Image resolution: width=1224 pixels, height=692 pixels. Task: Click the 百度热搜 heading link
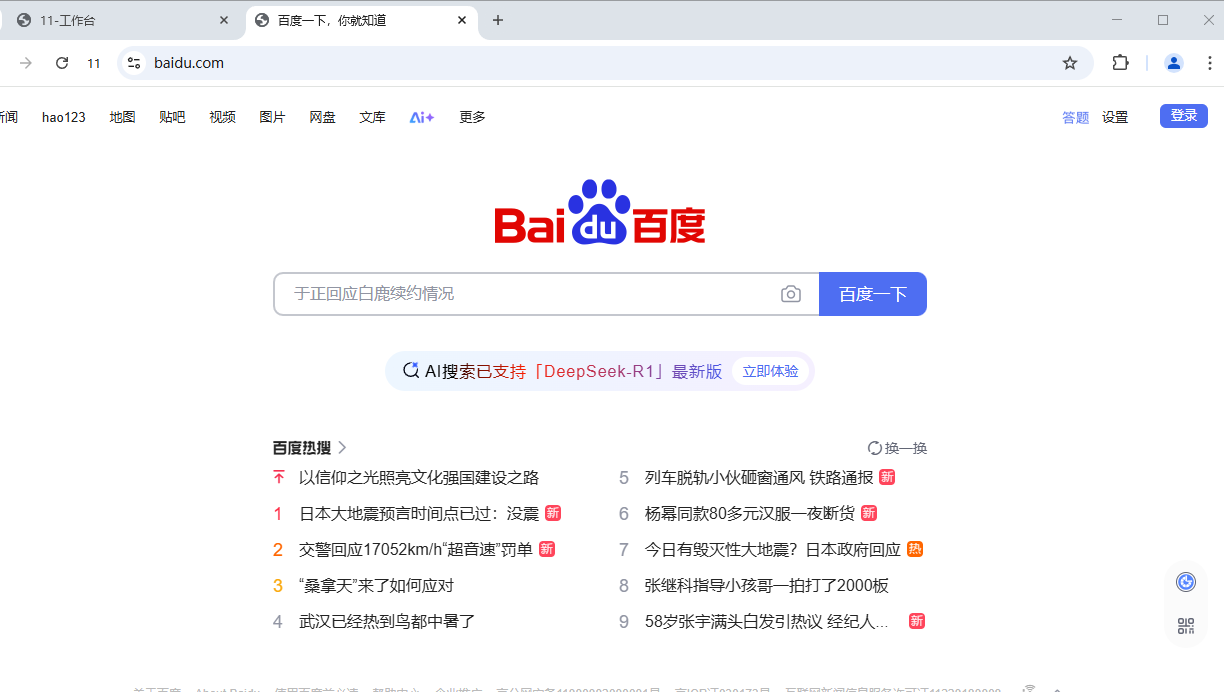302,448
